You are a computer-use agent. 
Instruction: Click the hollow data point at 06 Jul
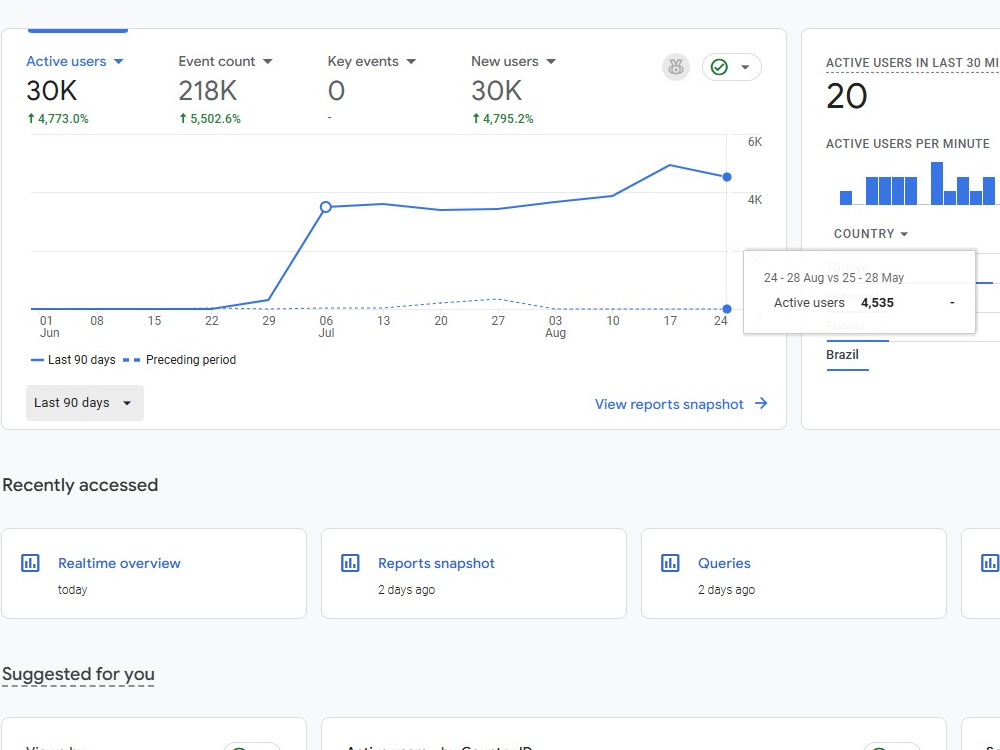tap(326, 207)
